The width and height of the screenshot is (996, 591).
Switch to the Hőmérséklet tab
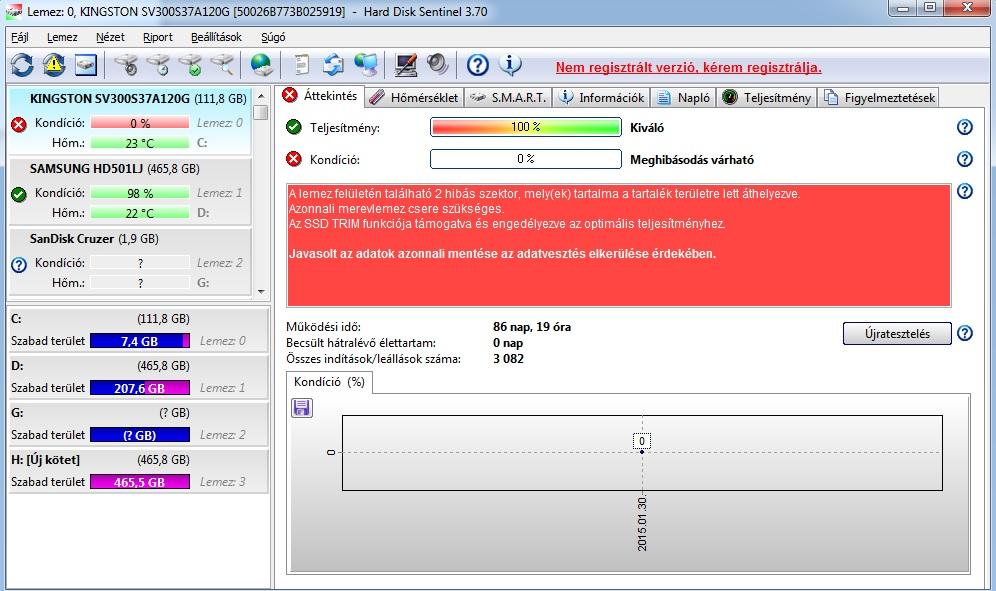click(x=414, y=97)
